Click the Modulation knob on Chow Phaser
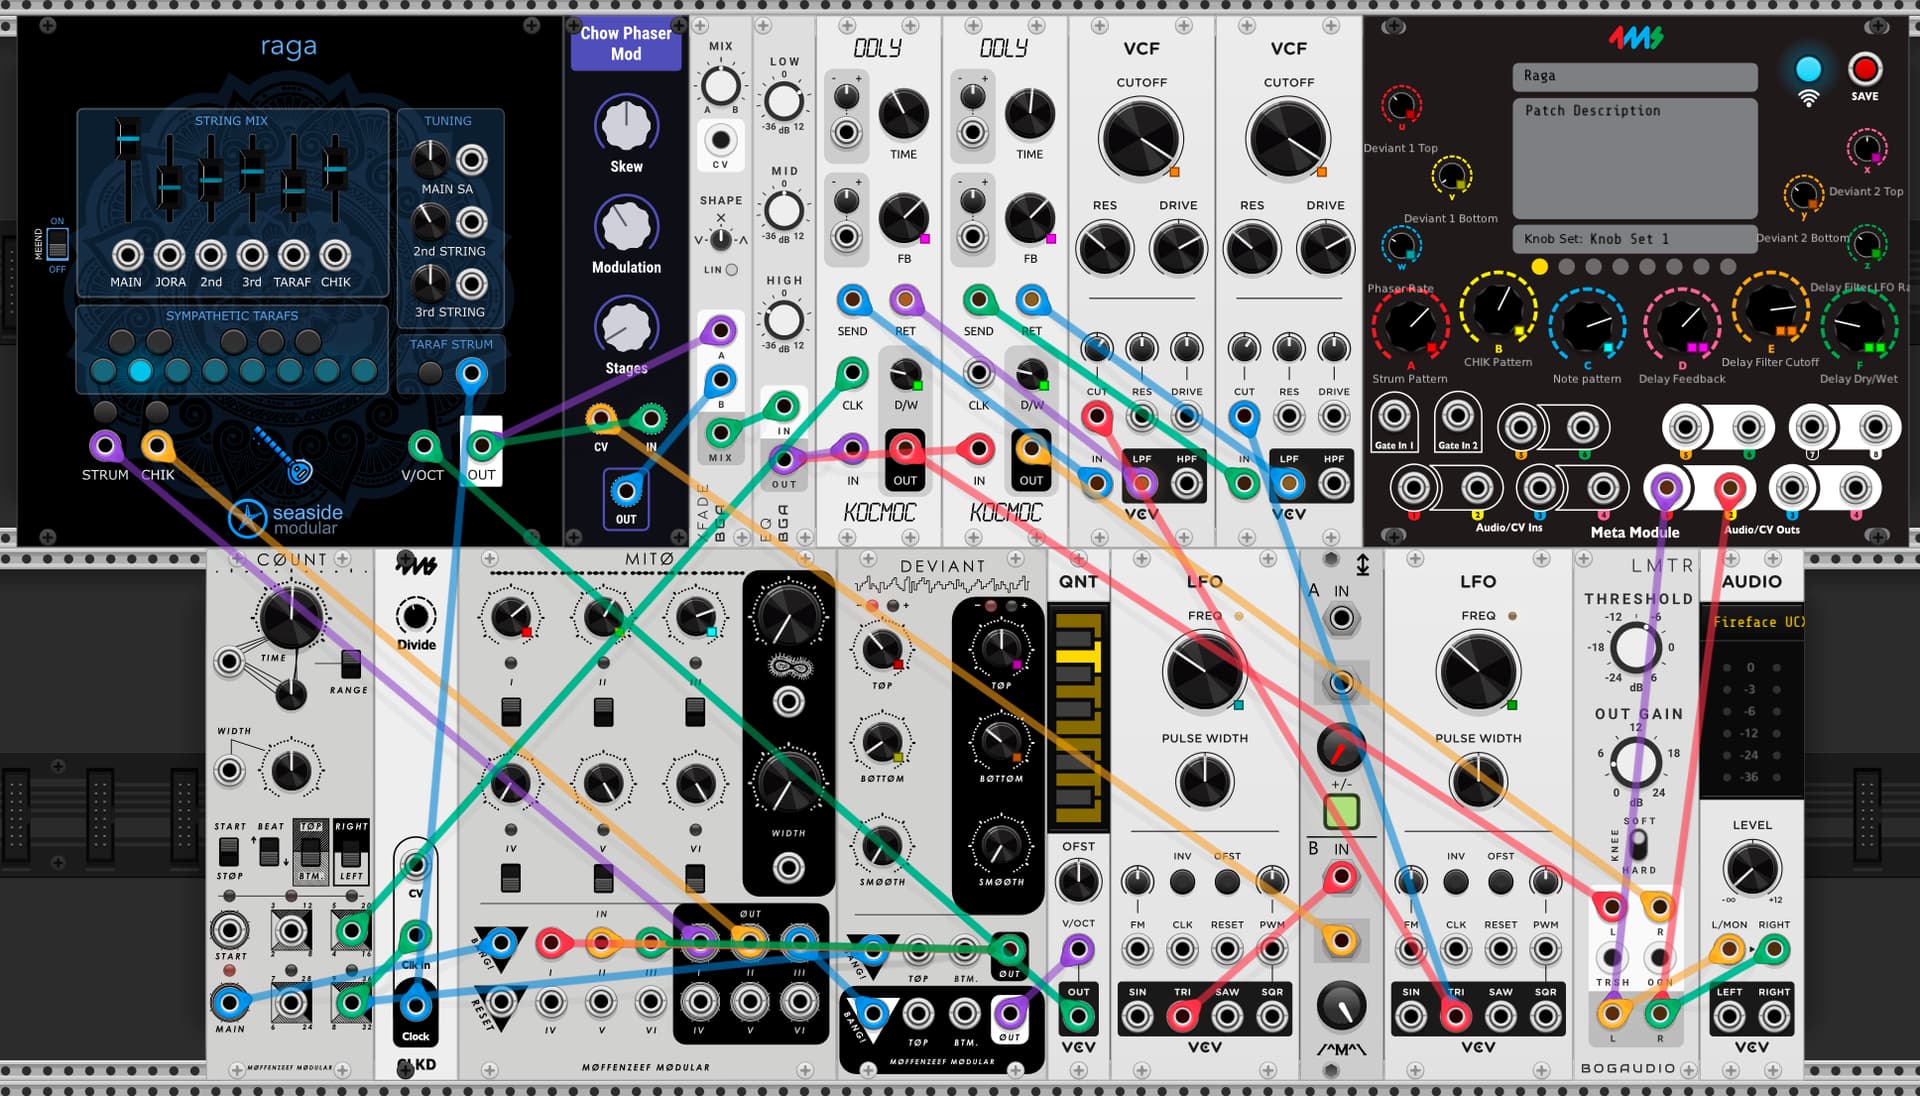The image size is (1920, 1096). point(626,225)
